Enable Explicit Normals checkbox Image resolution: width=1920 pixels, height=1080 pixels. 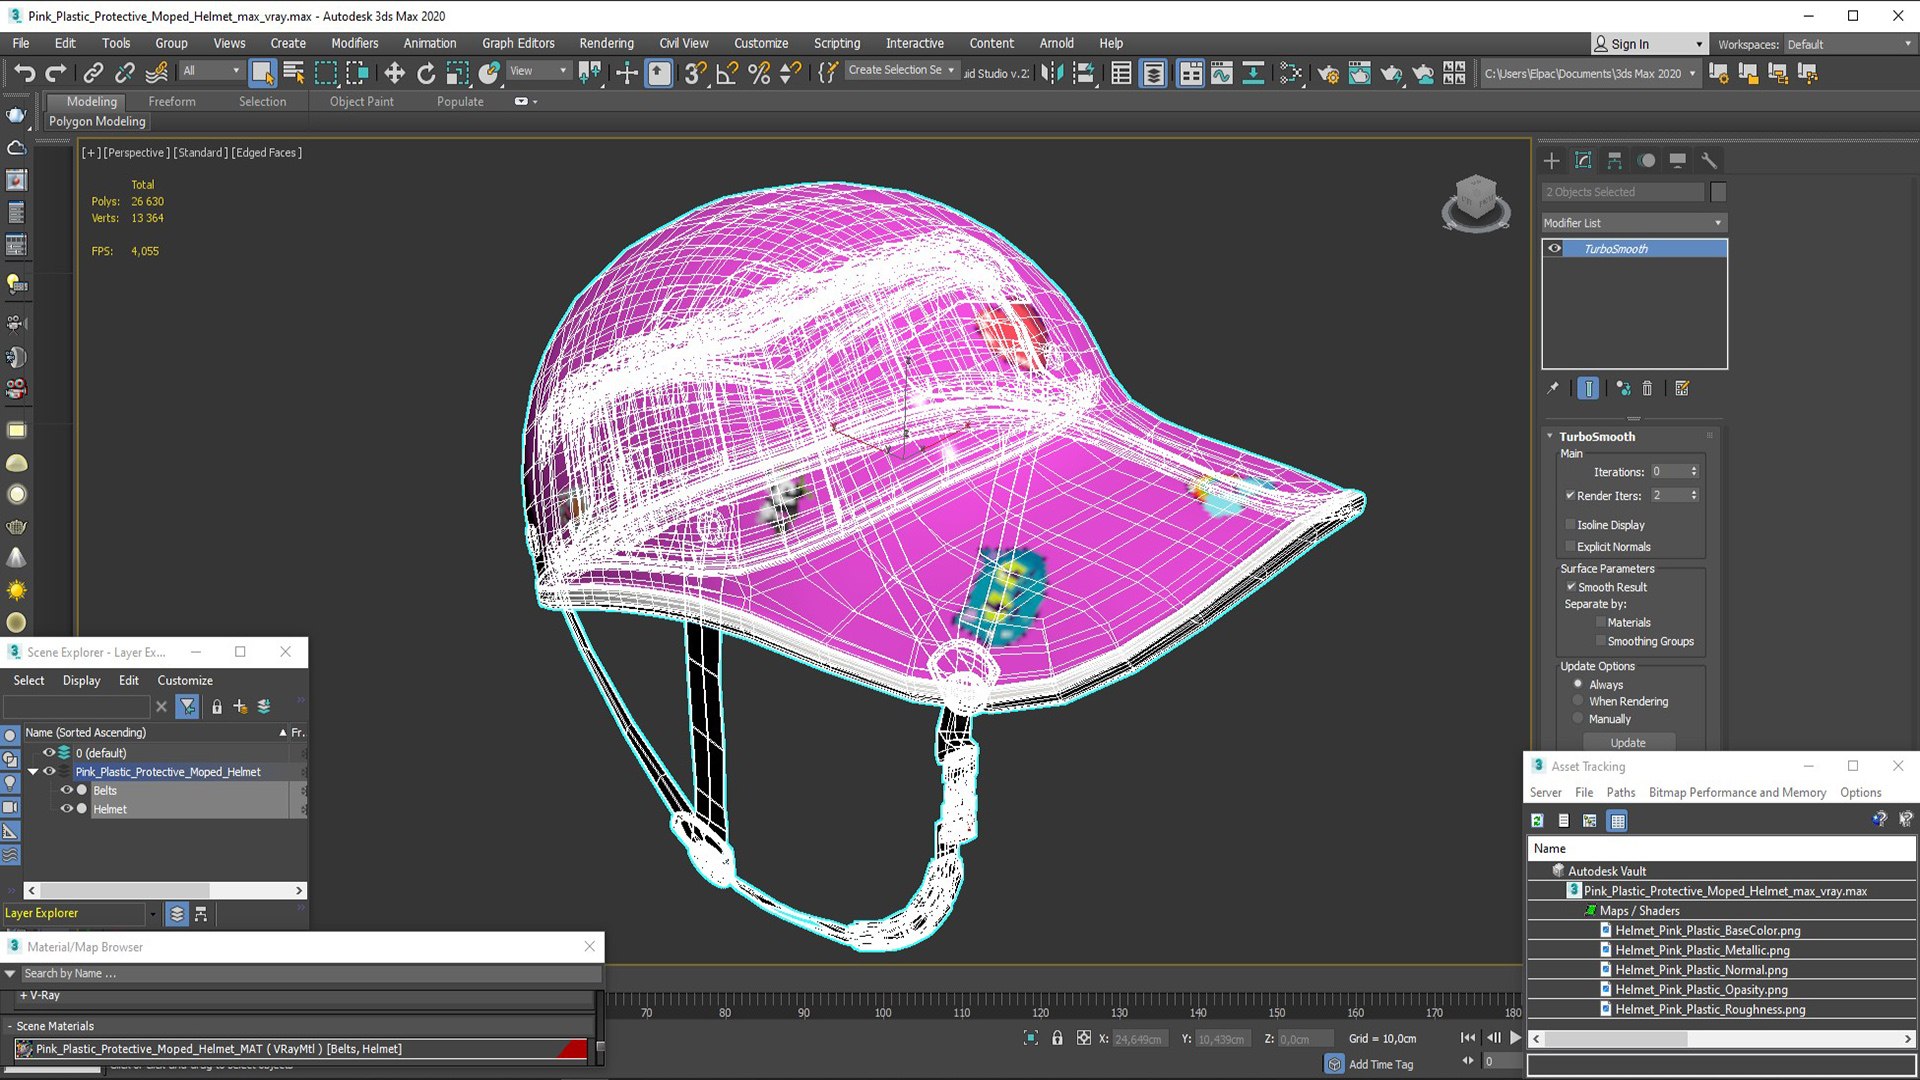tap(1570, 546)
